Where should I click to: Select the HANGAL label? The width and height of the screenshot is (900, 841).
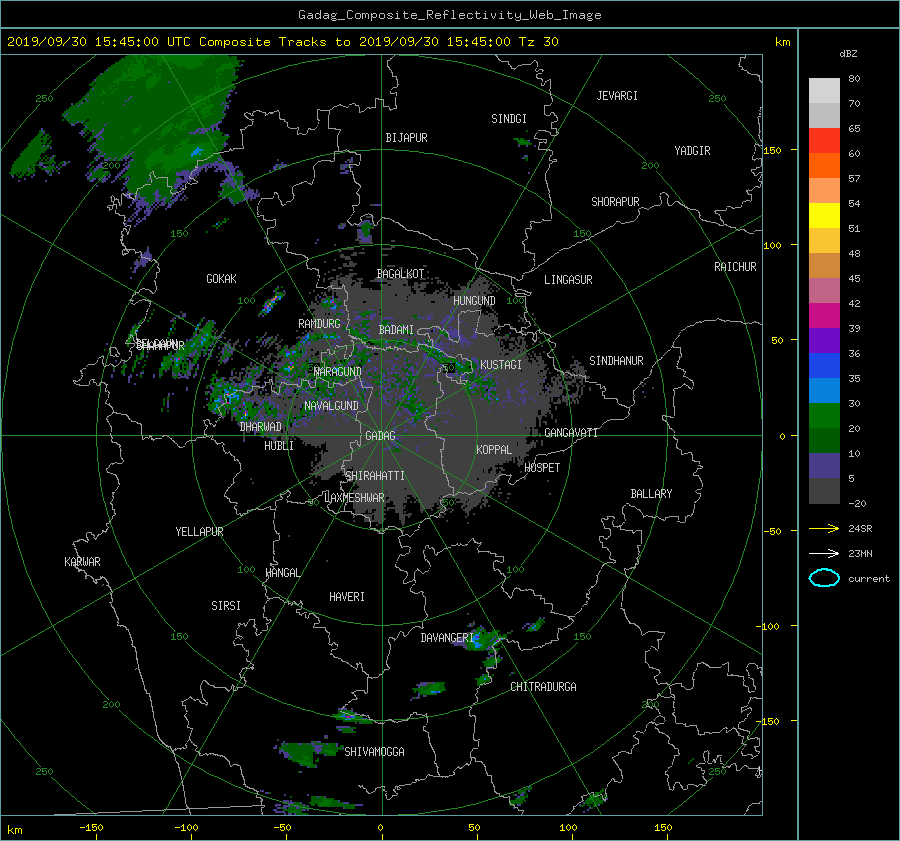click(x=282, y=573)
